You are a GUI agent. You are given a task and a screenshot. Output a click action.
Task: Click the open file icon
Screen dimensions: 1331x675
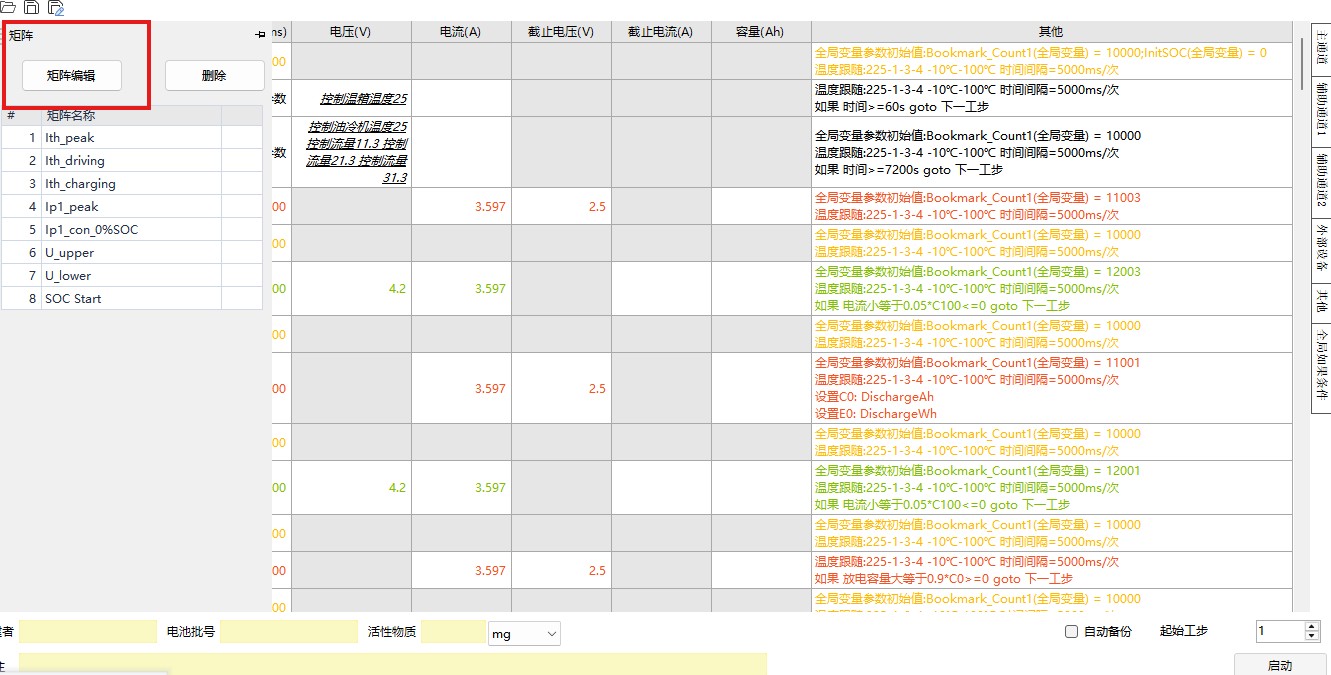click(10, 8)
